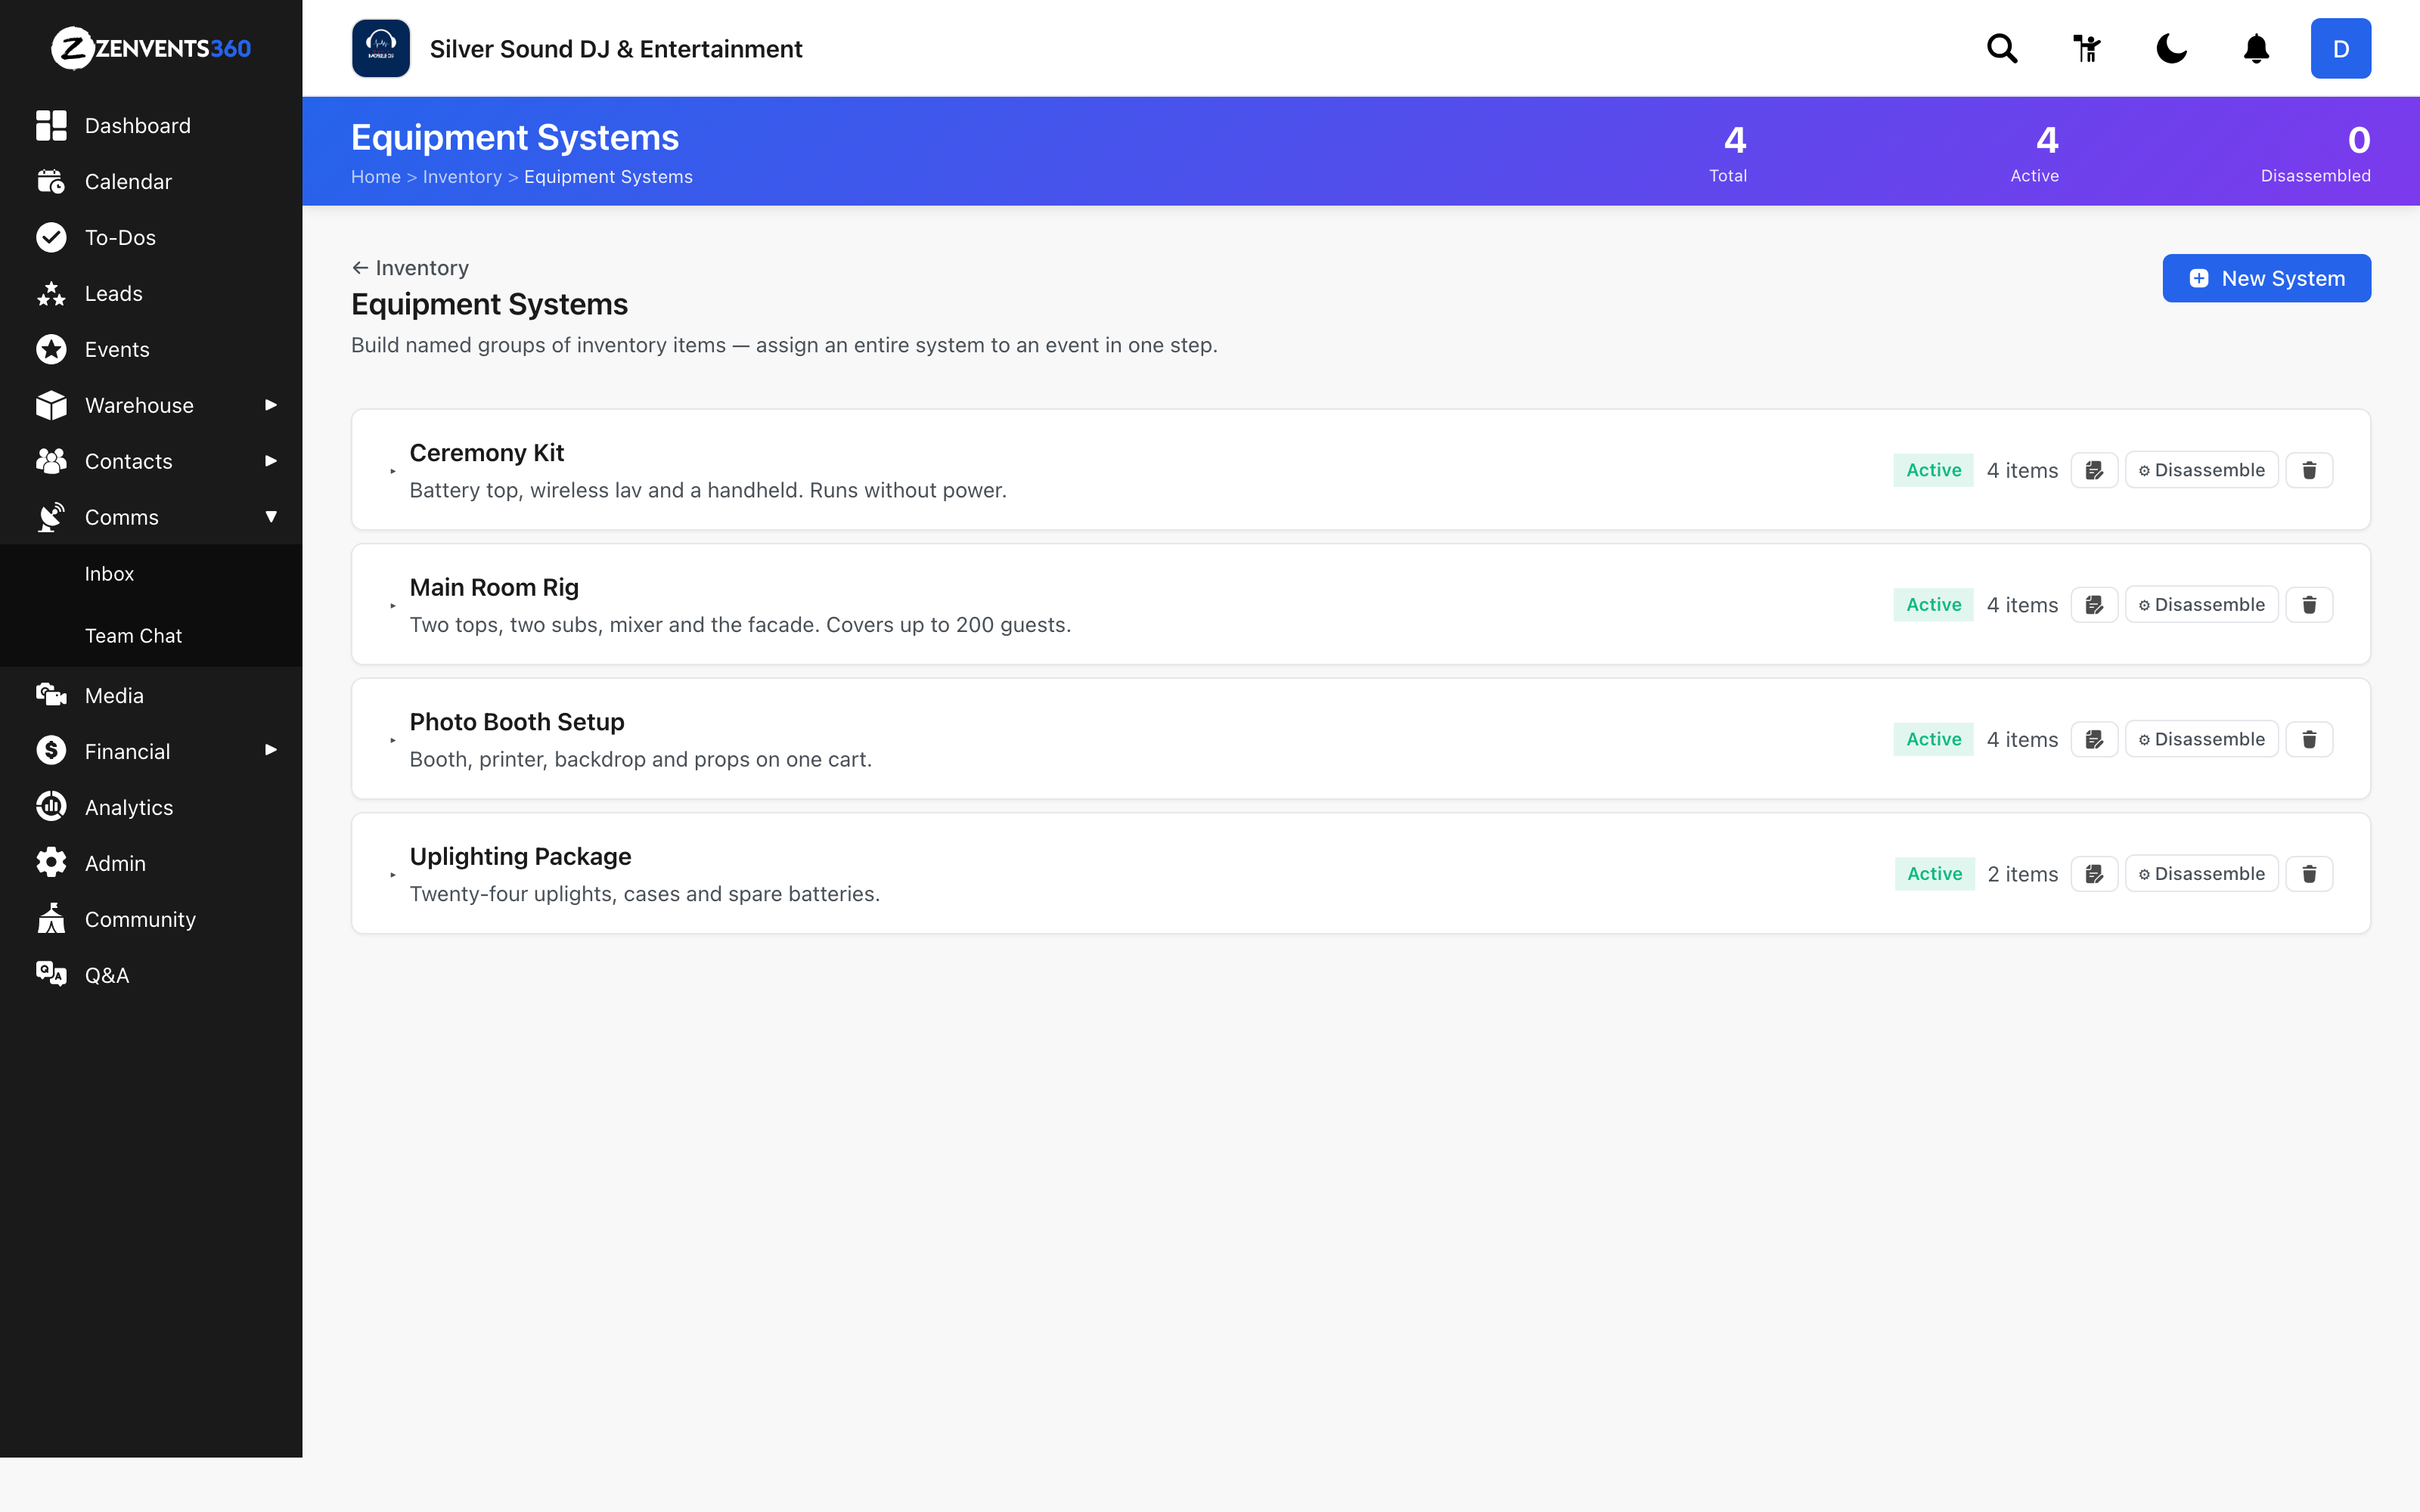Click the Ceremony Kit title

(487, 453)
